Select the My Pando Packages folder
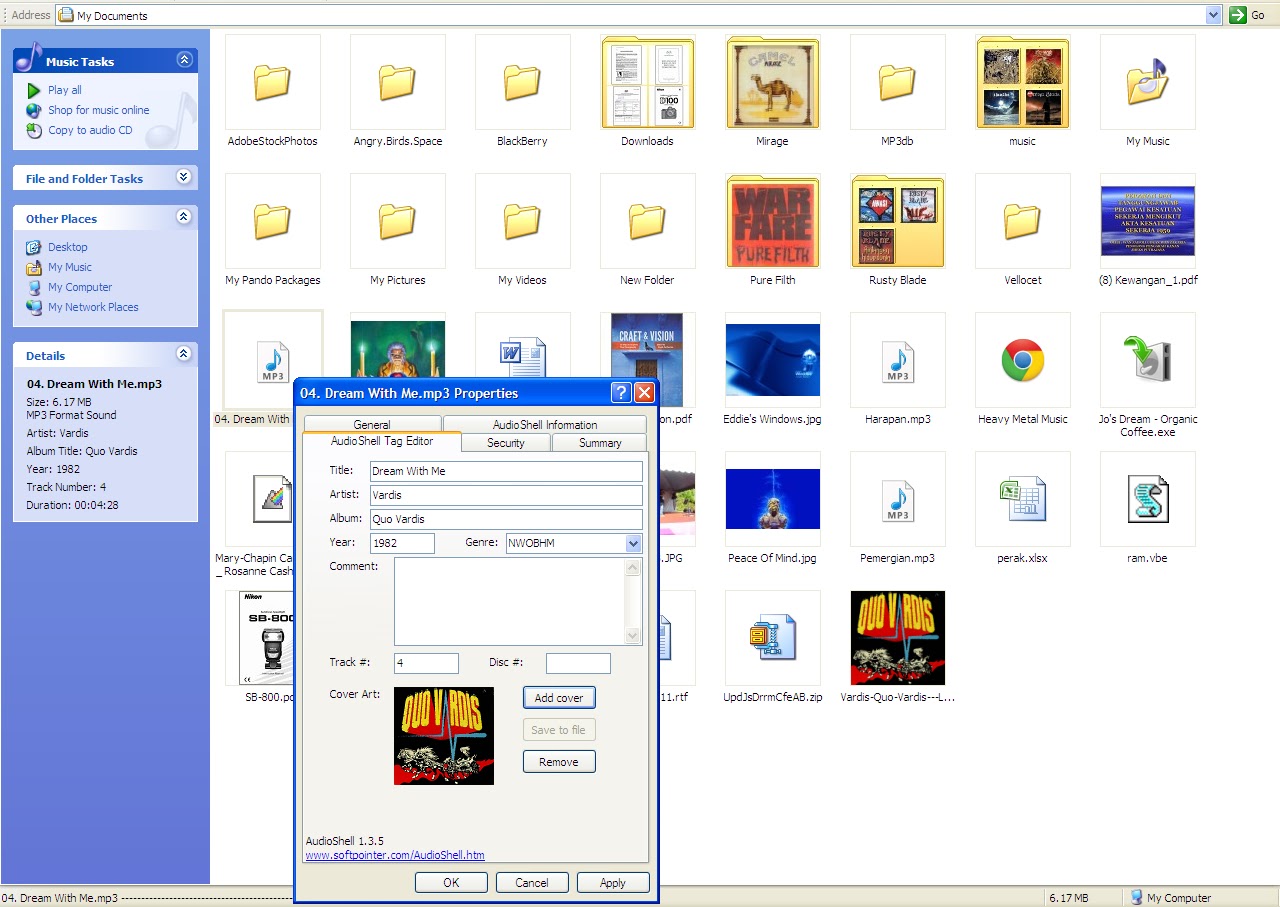Image resolution: width=1280 pixels, height=907 pixels. click(x=272, y=222)
